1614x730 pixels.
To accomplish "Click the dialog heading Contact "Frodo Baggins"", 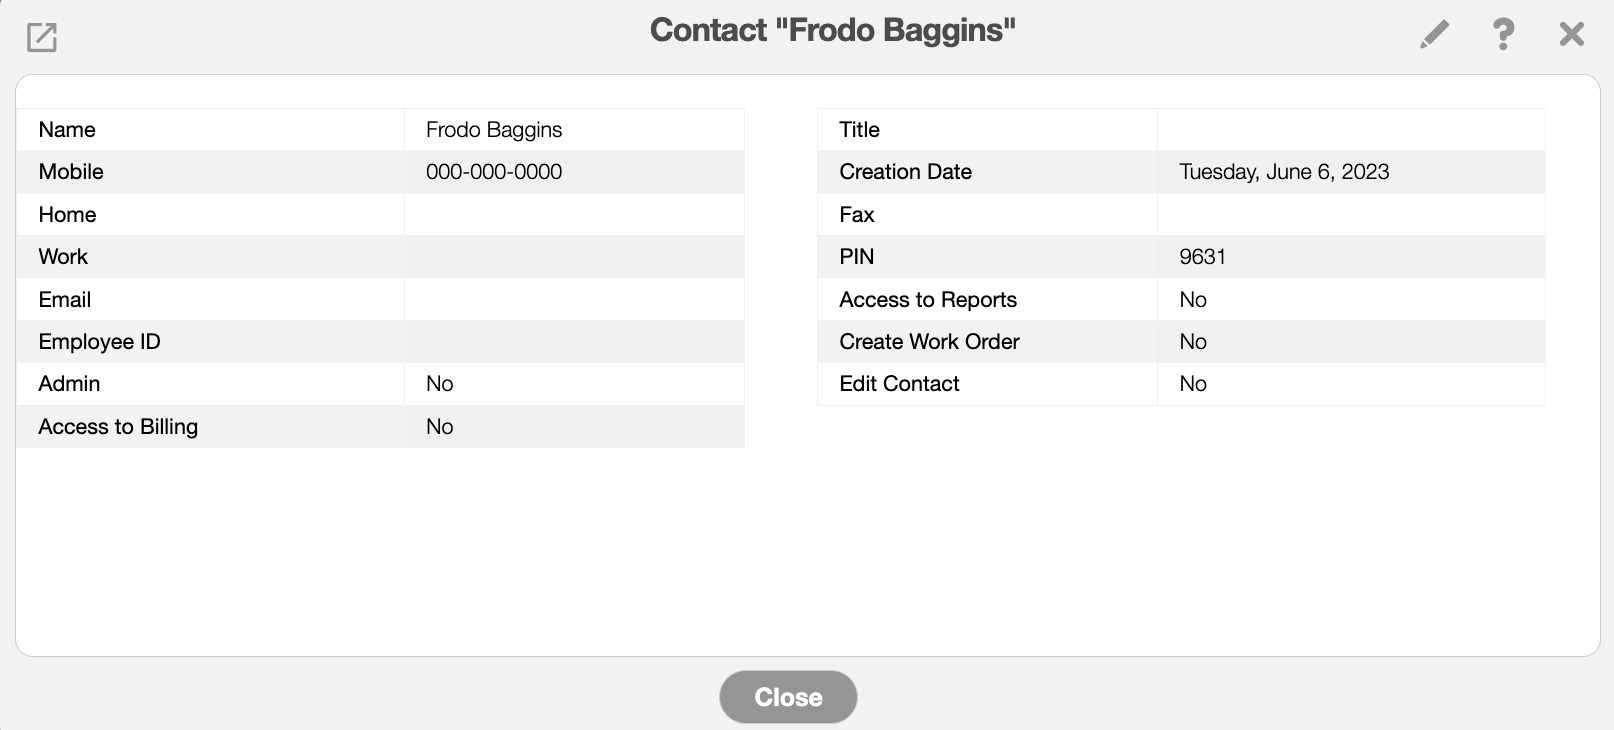I will click(x=832, y=30).
